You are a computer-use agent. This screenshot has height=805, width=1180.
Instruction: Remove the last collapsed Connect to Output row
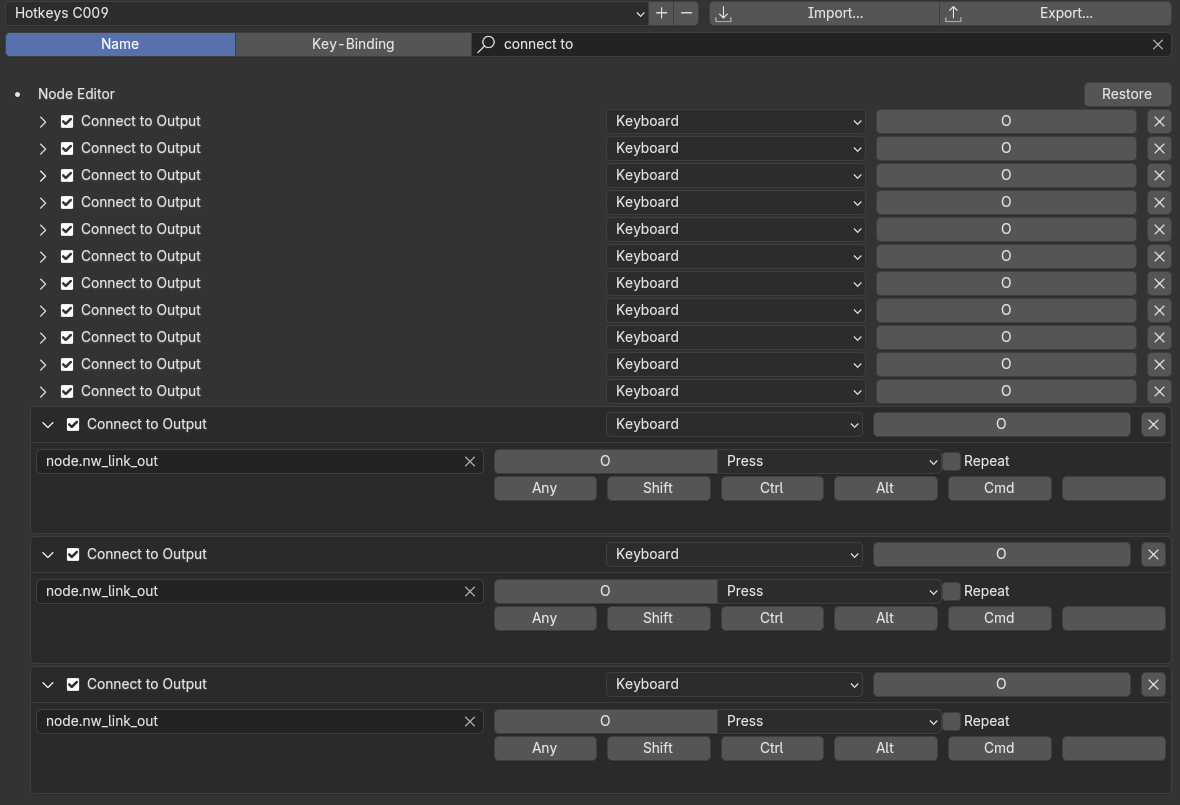pos(1159,391)
